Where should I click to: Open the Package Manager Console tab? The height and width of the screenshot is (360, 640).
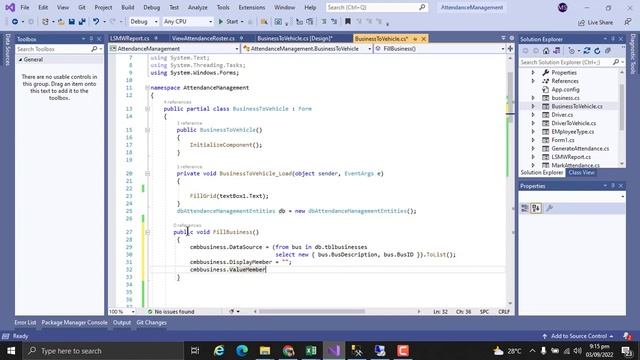pyautogui.click(x=74, y=322)
